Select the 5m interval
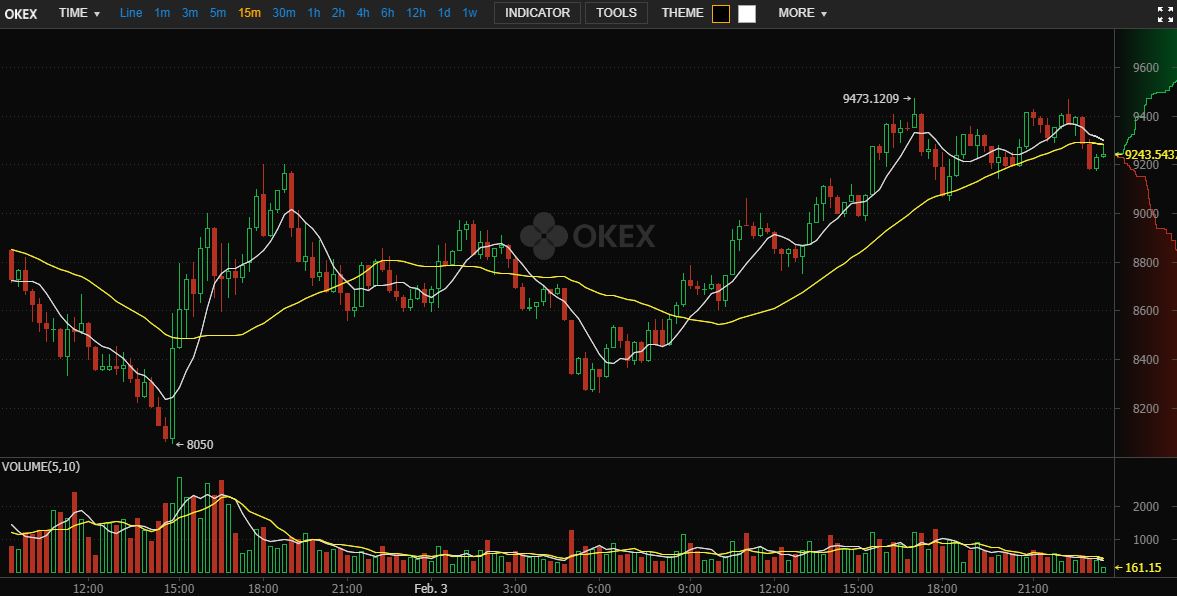The height and width of the screenshot is (596, 1177). pyautogui.click(x=218, y=14)
